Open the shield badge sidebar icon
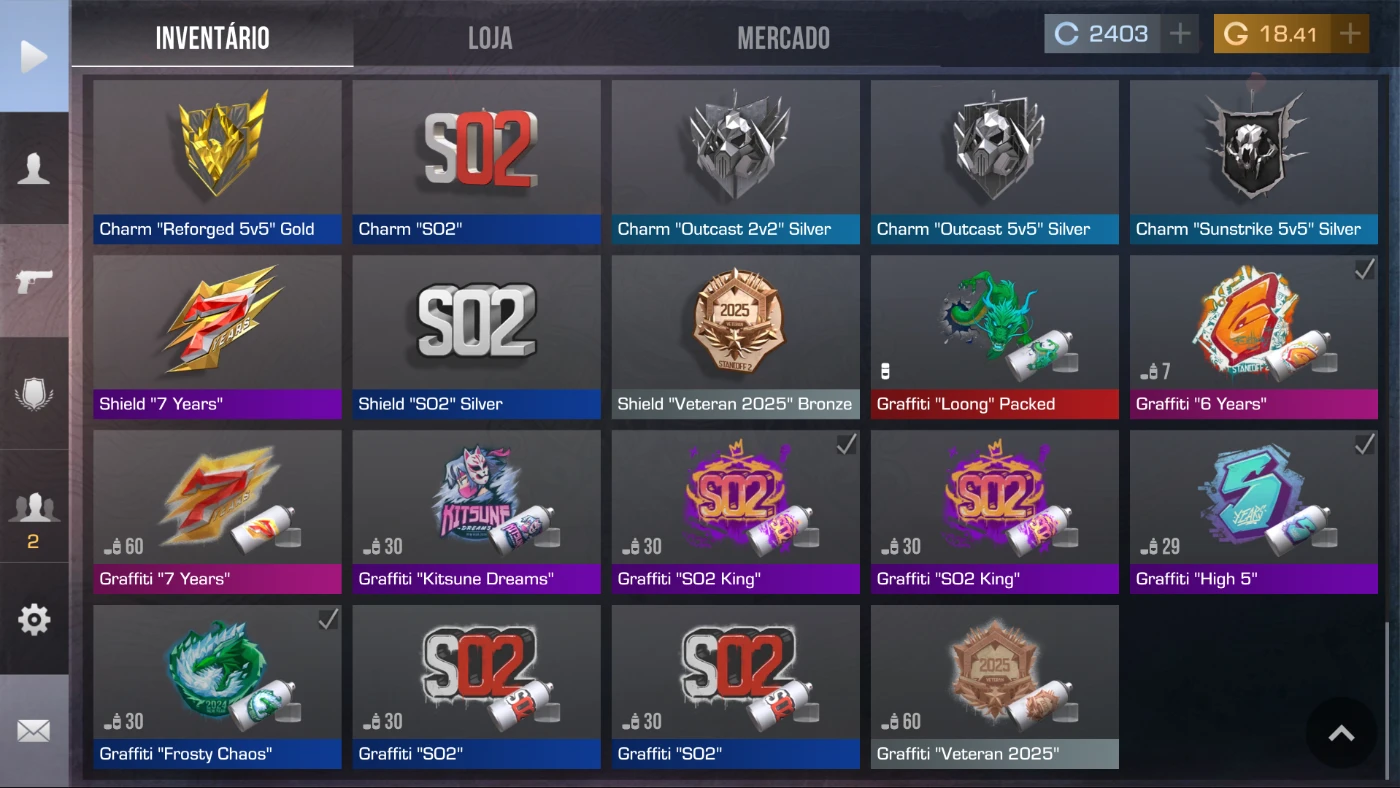Screen dimensions: 1400x788 [34, 394]
